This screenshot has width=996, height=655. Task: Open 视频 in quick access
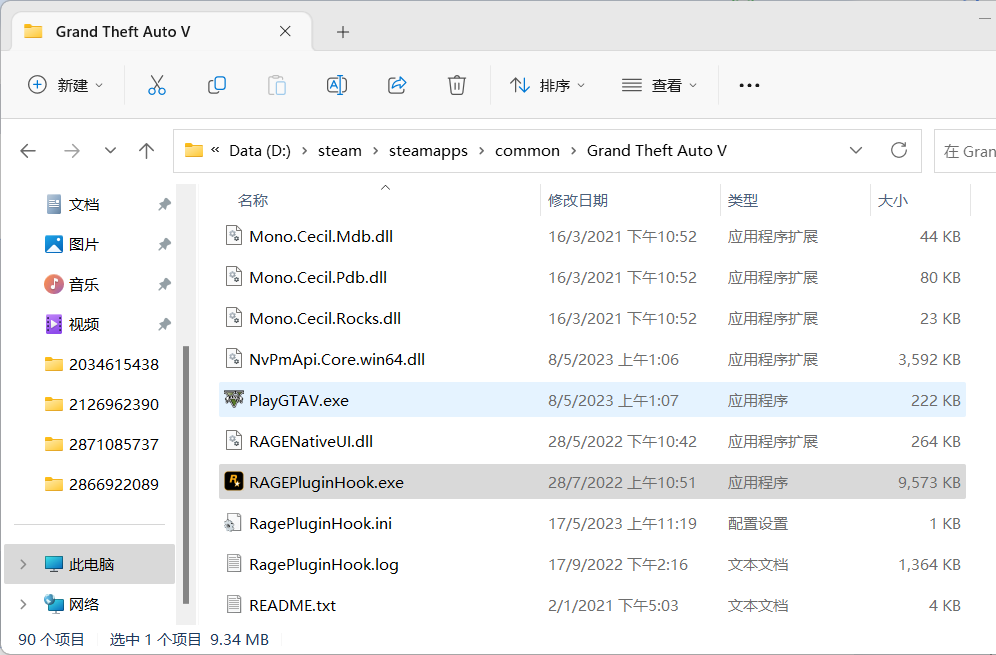coord(84,325)
